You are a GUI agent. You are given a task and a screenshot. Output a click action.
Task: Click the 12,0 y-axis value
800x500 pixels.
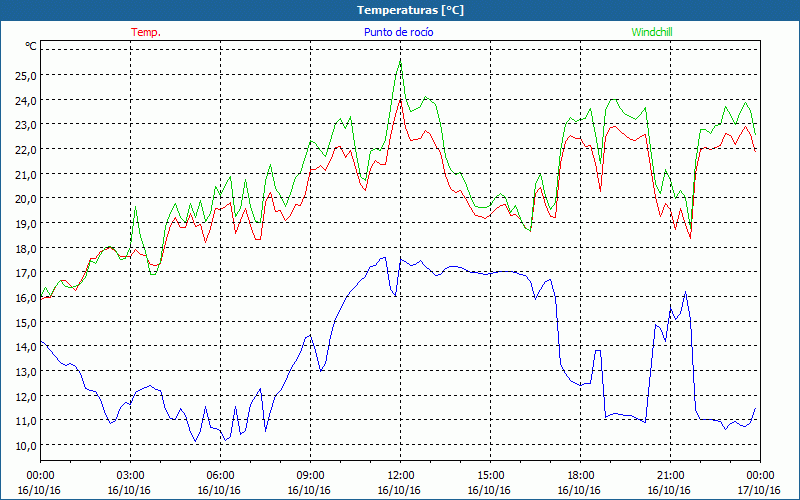26,396
